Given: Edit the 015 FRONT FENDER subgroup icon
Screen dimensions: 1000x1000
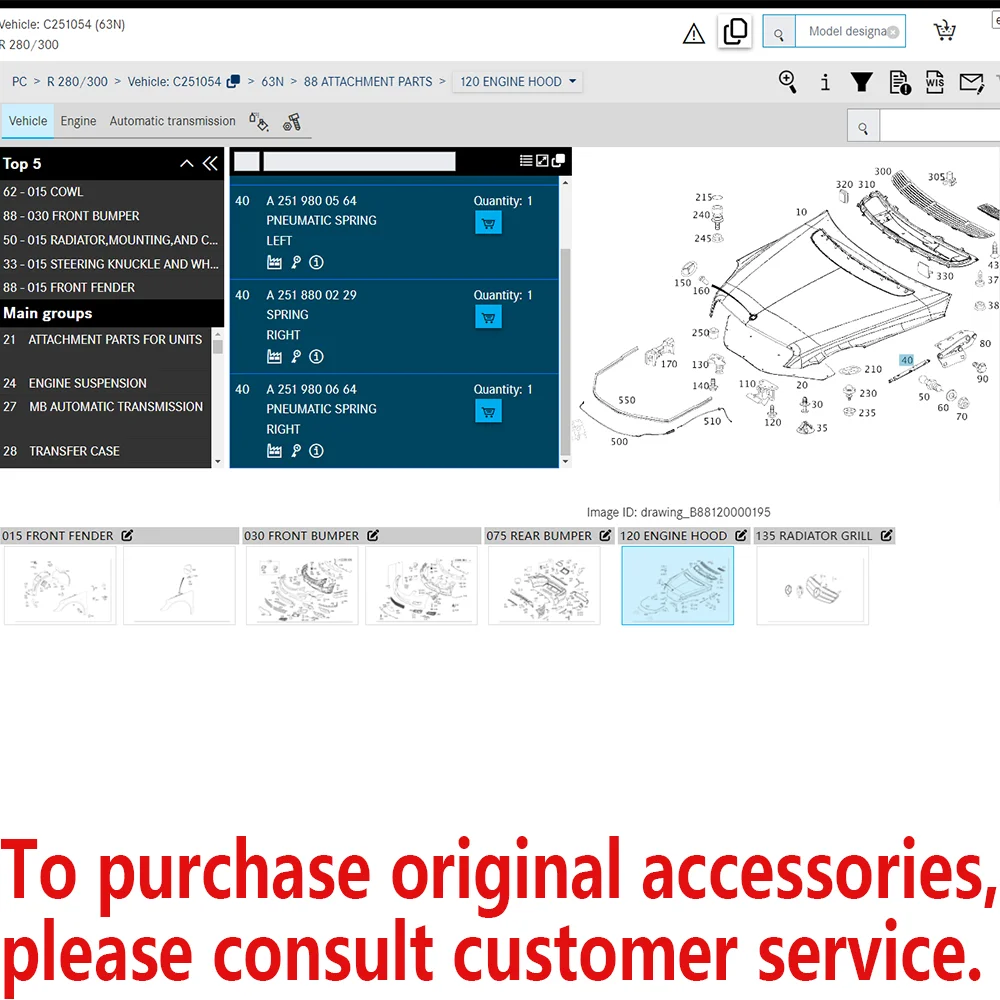Looking at the screenshot, I should (127, 536).
